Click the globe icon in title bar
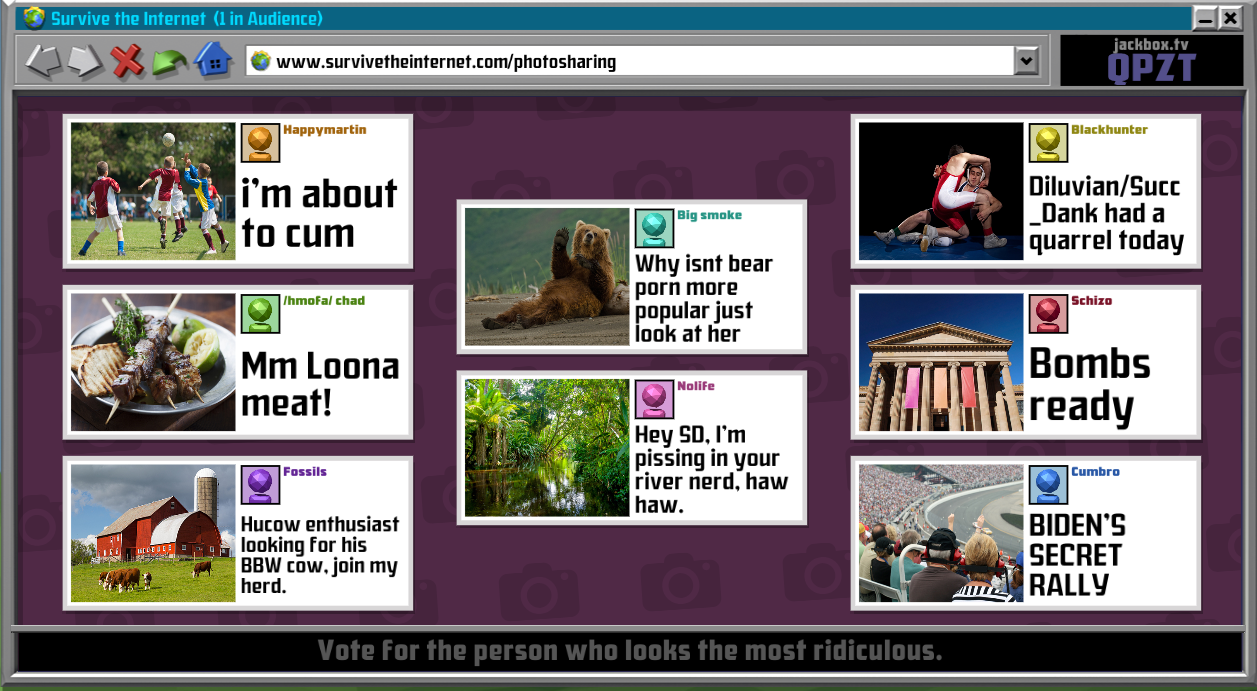This screenshot has height=691, width=1257. click(34, 18)
